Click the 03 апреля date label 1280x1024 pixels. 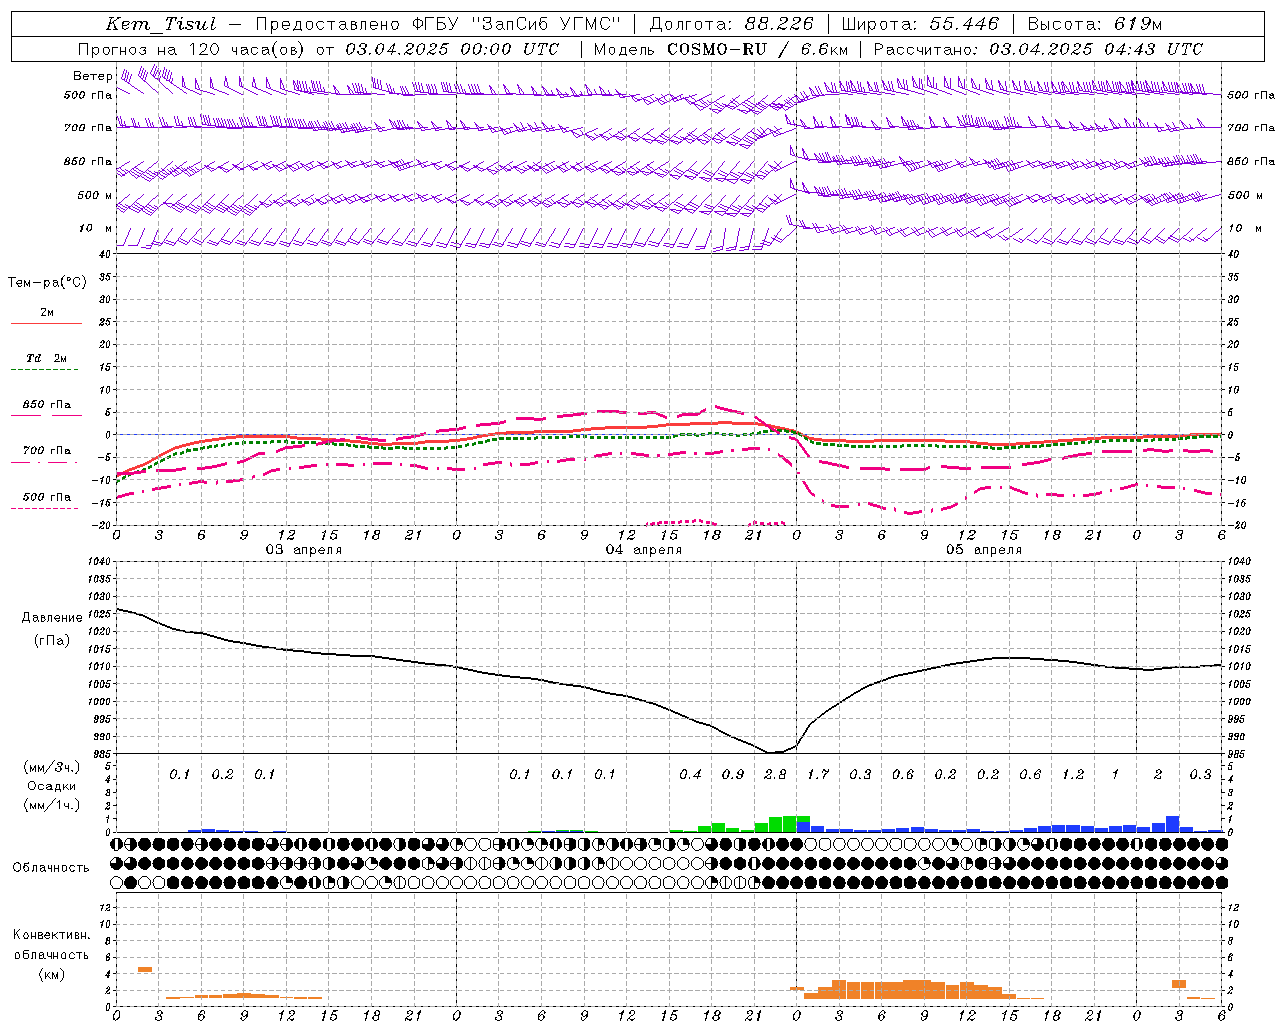[x=303, y=550]
